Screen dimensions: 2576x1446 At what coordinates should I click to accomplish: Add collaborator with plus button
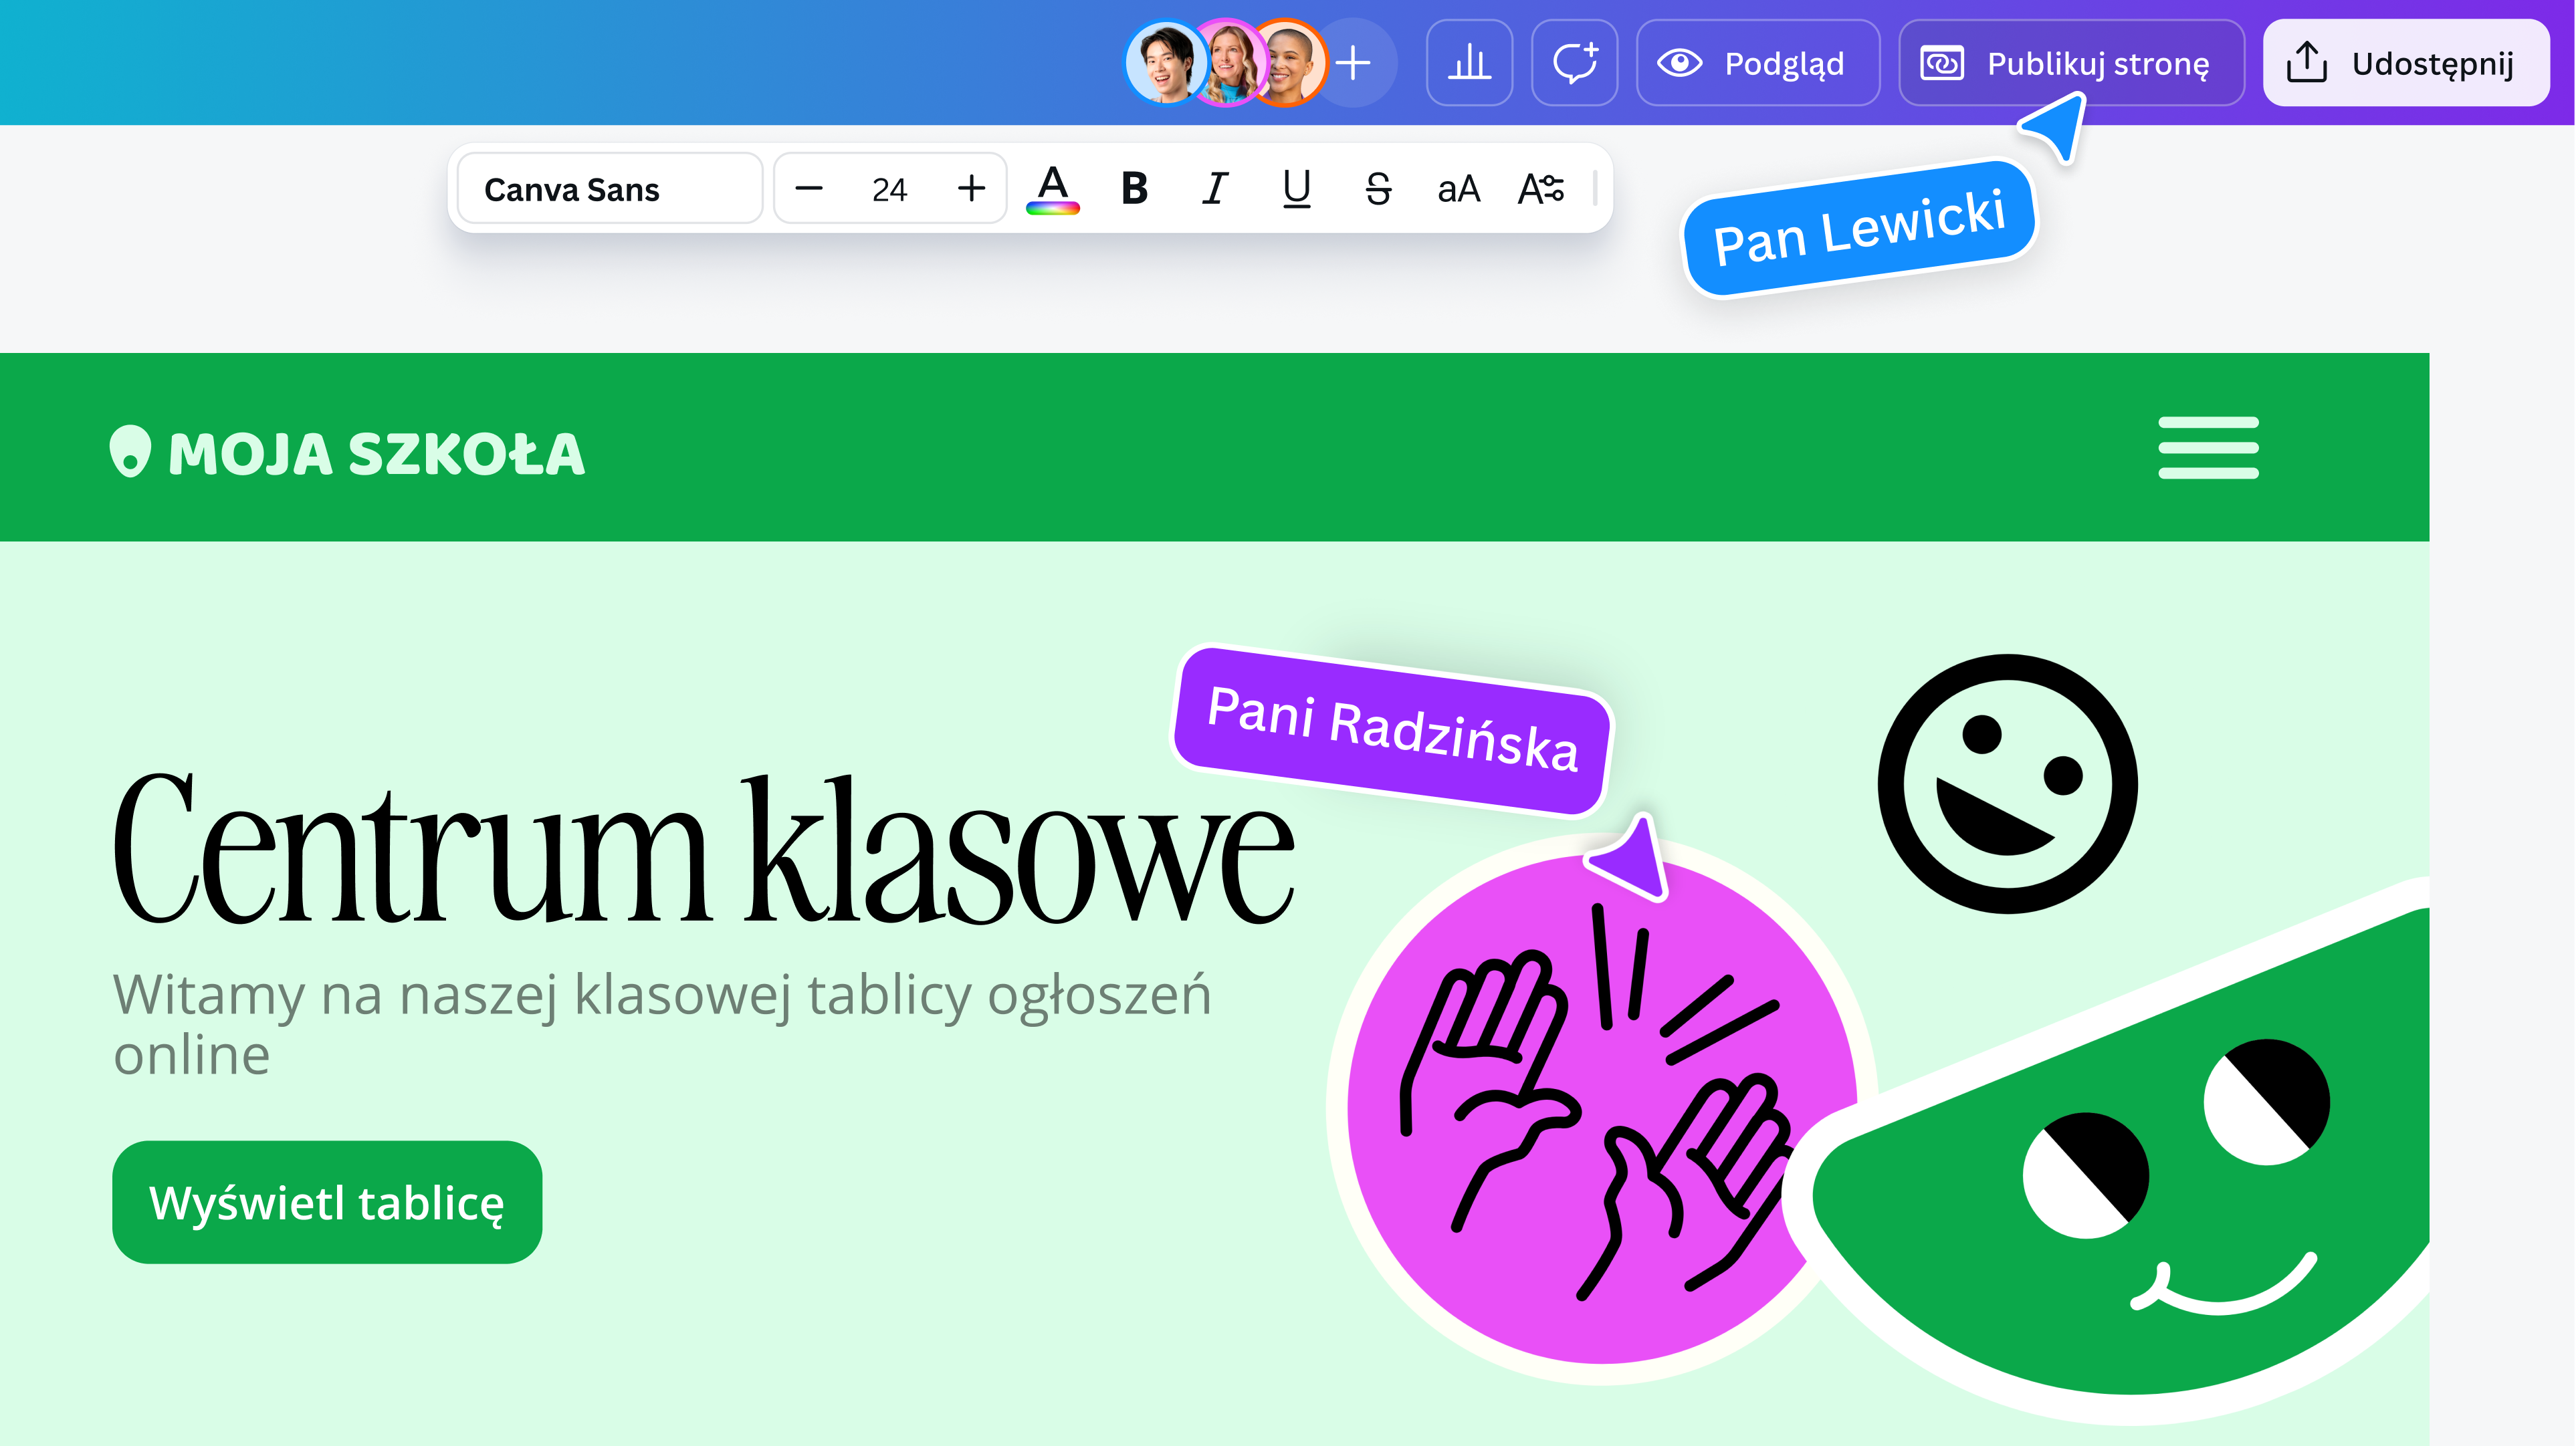tap(1353, 63)
